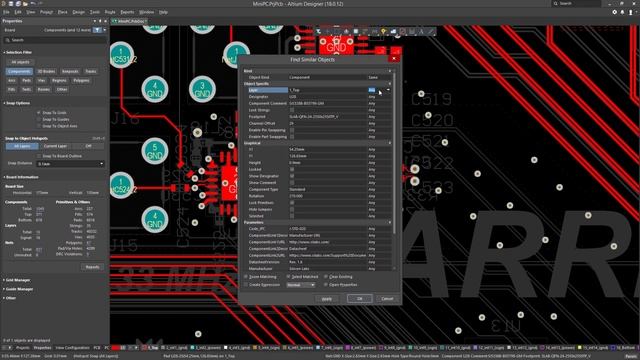Toggle the Components selection filter
Viewport: 640px width, 360px height.
19,71
